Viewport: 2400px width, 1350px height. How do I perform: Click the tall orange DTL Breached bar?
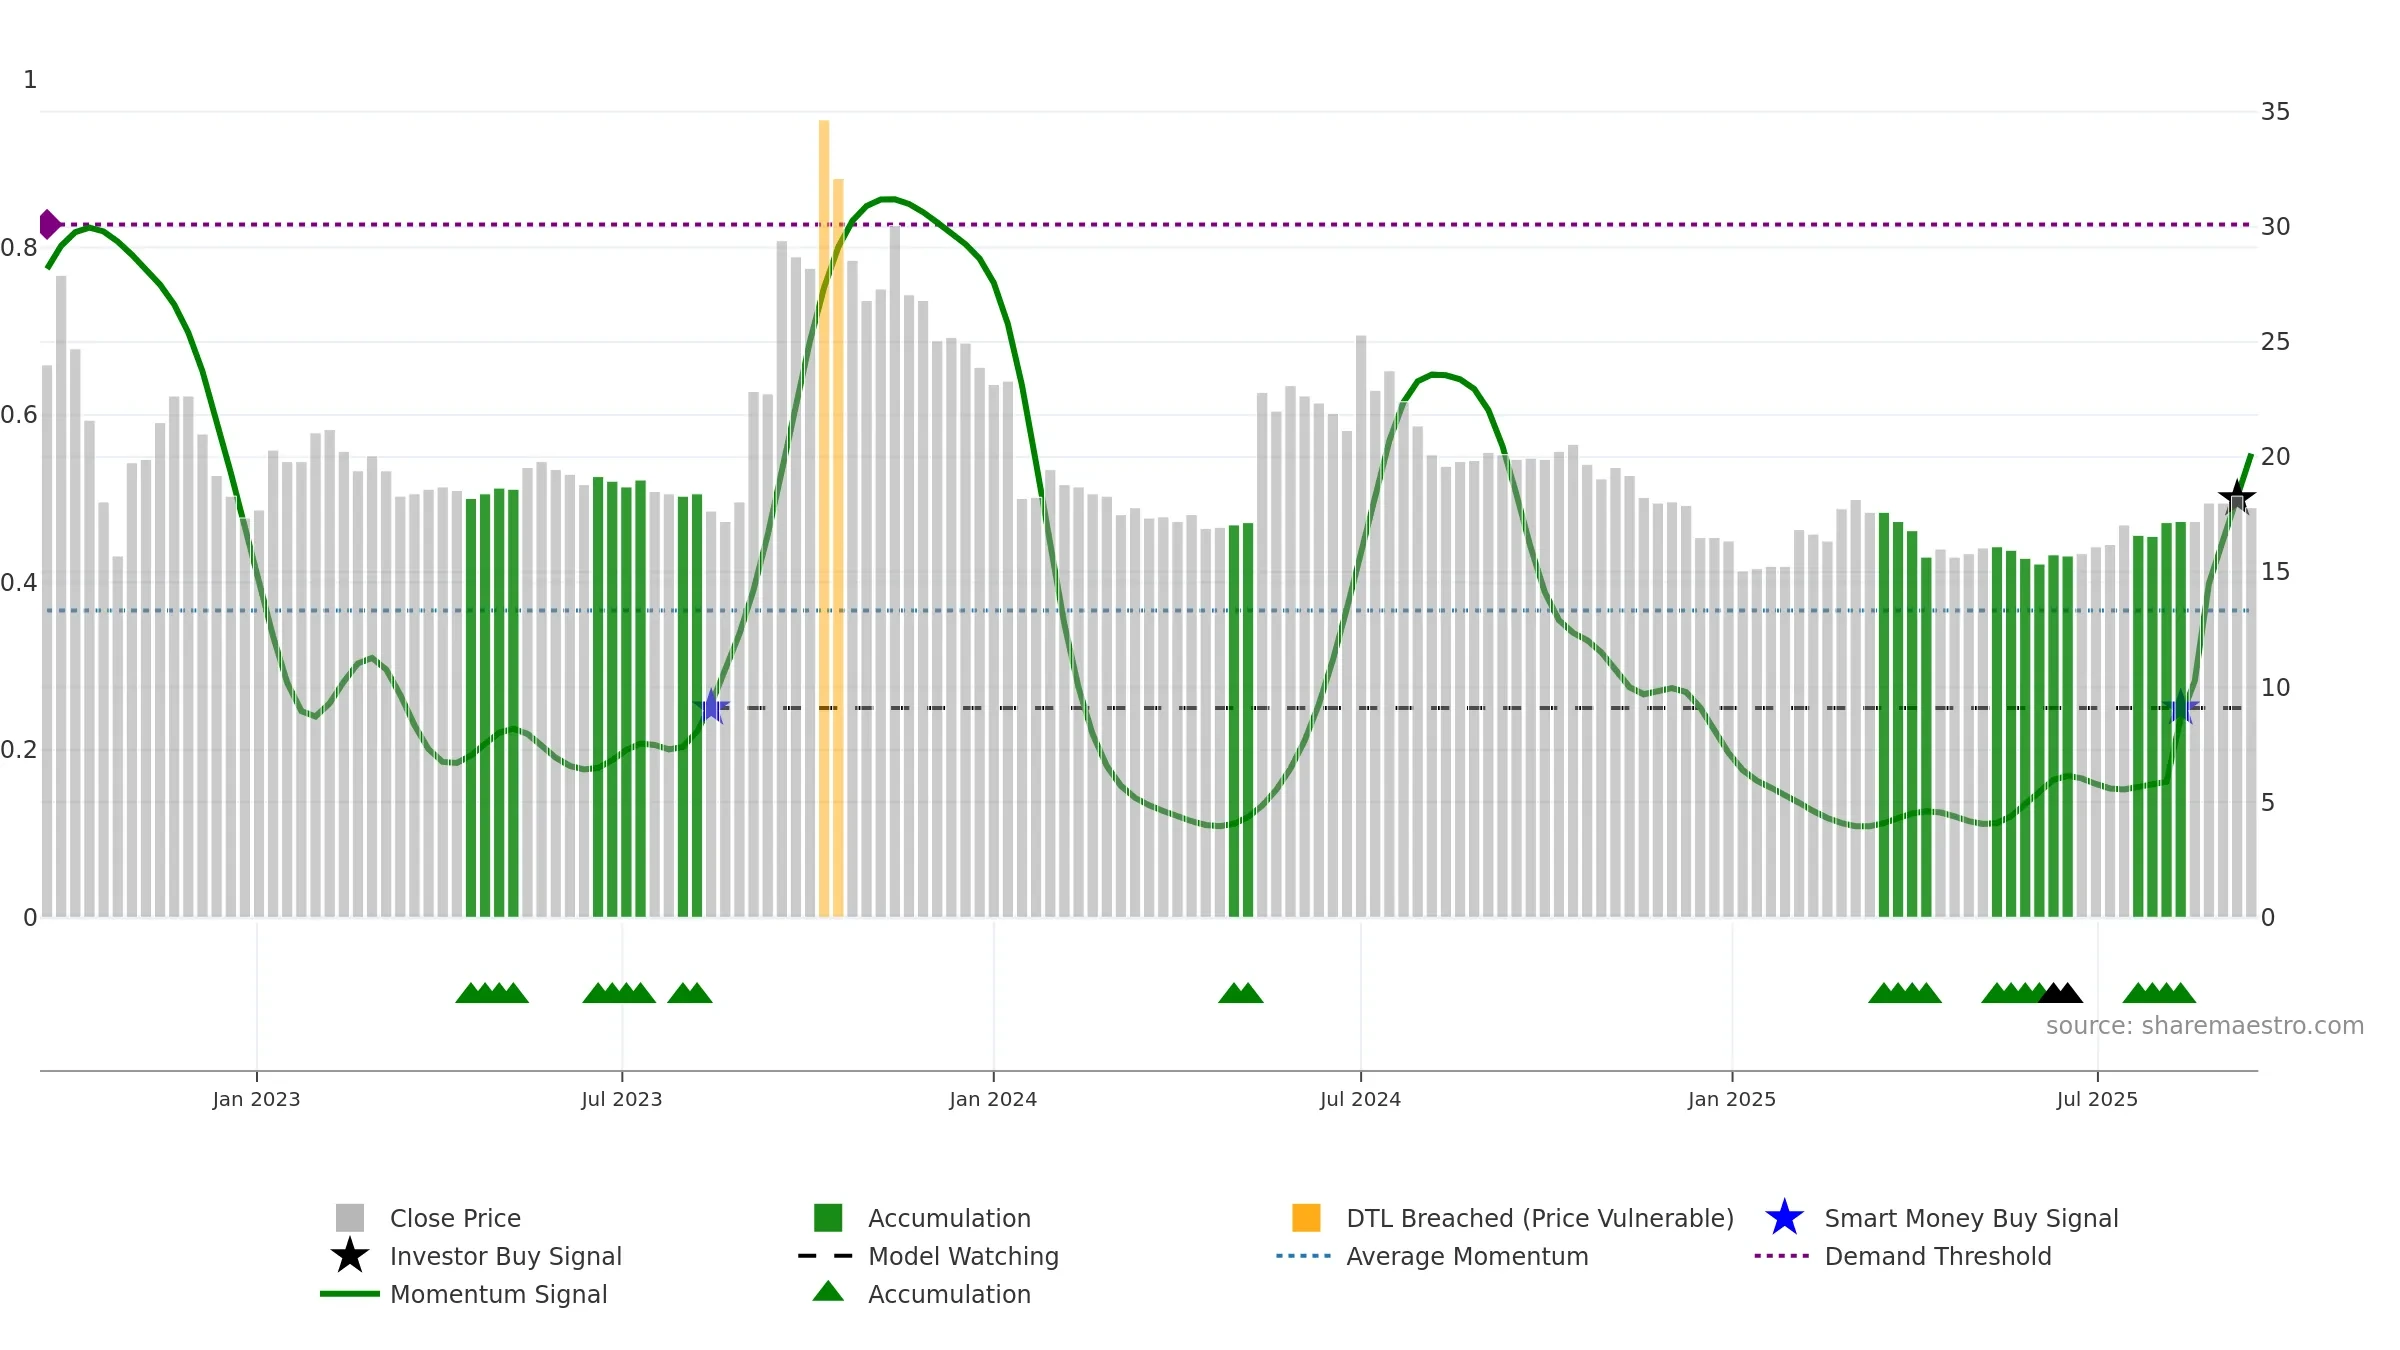[824, 518]
